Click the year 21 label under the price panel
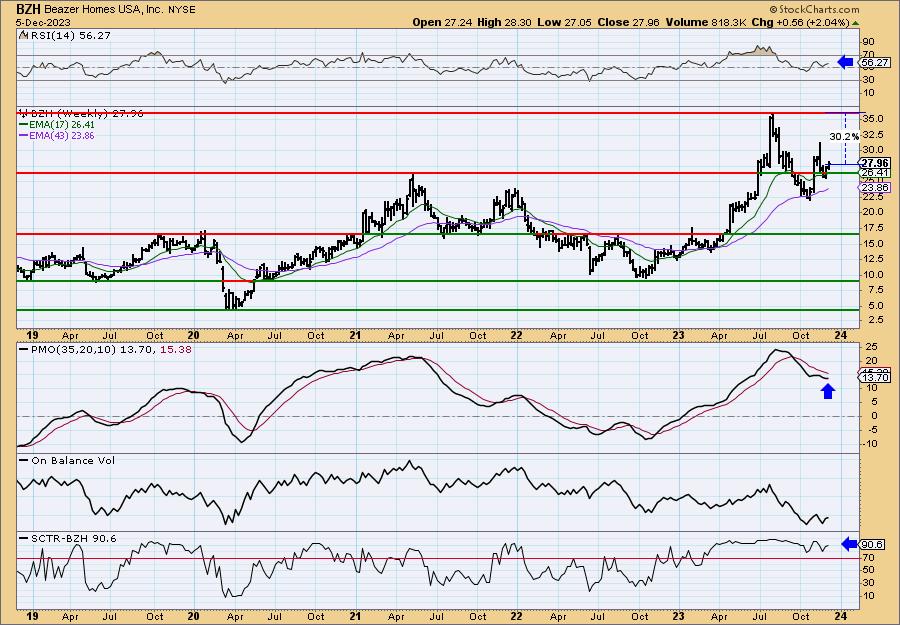Image resolution: width=900 pixels, height=625 pixels. pyautogui.click(x=355, y=335)
